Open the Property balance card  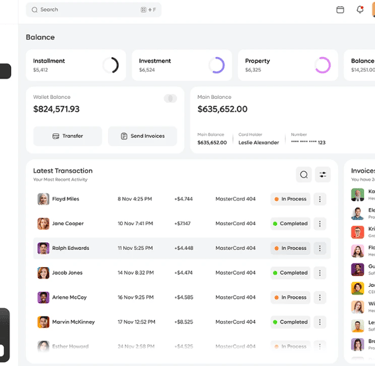pyautogui.click(x=288, y=65)
